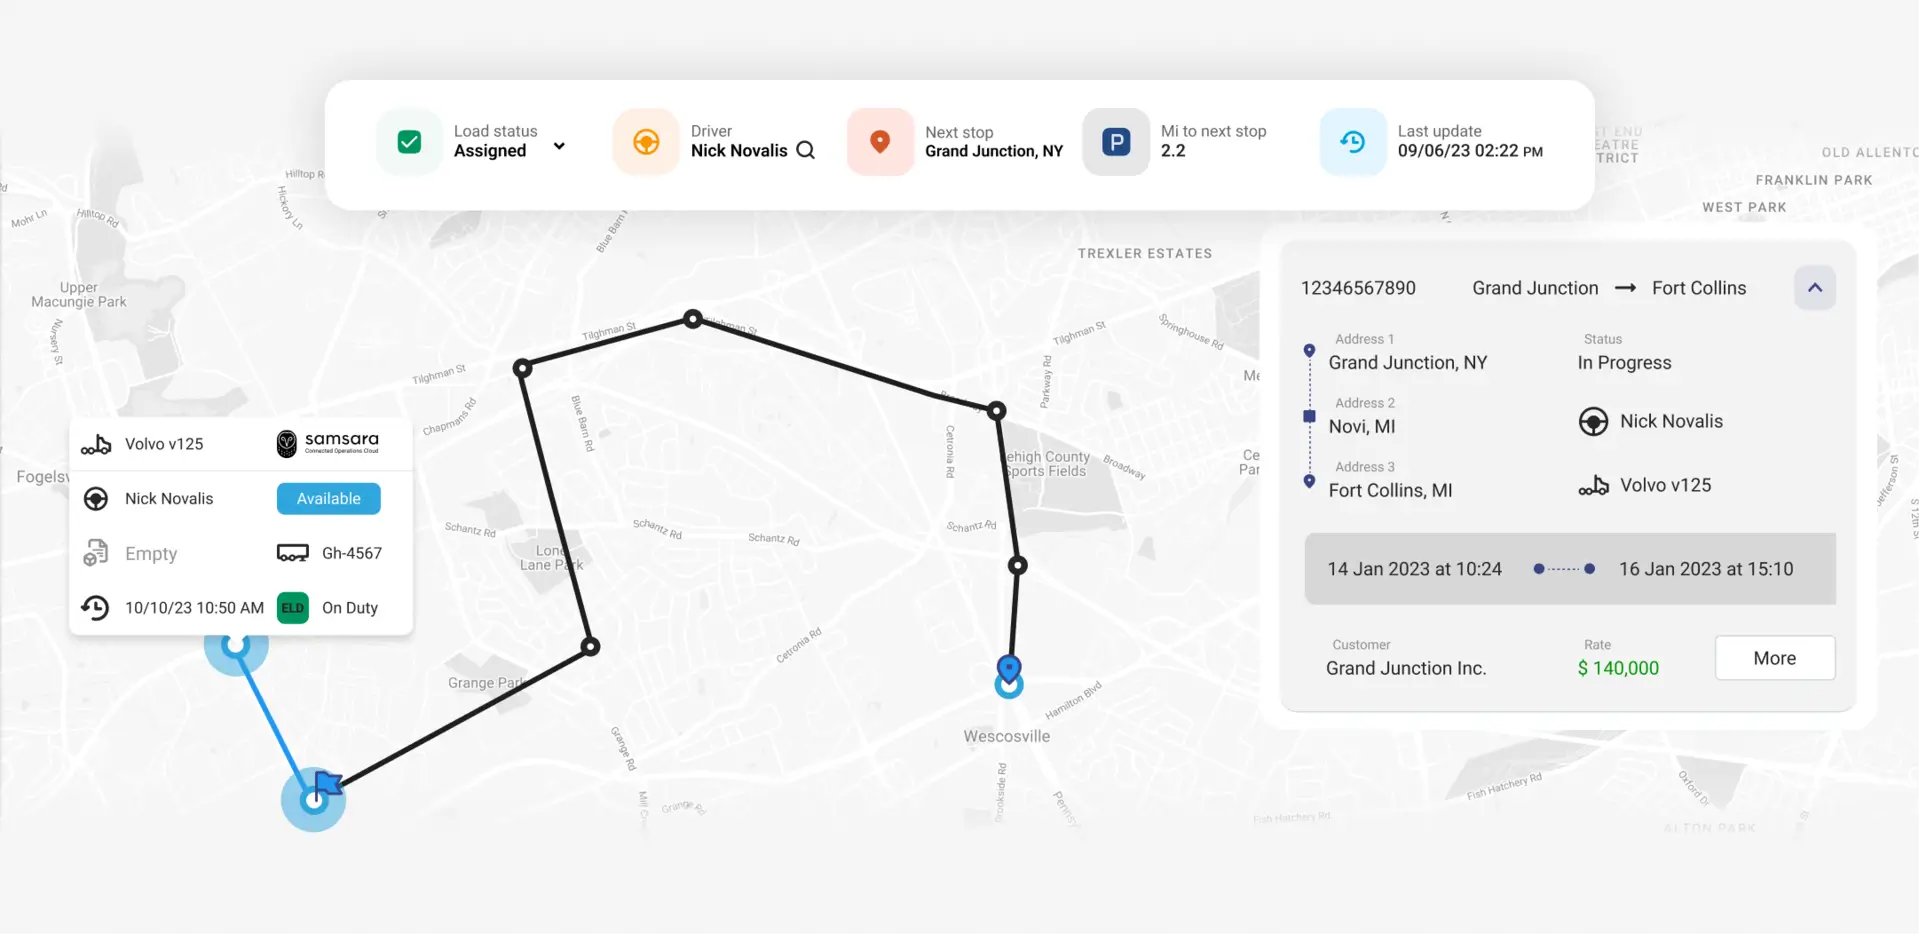Click the orange Driver steering wheel icon
1919x934 pixels.
click(x=646, y=142)
